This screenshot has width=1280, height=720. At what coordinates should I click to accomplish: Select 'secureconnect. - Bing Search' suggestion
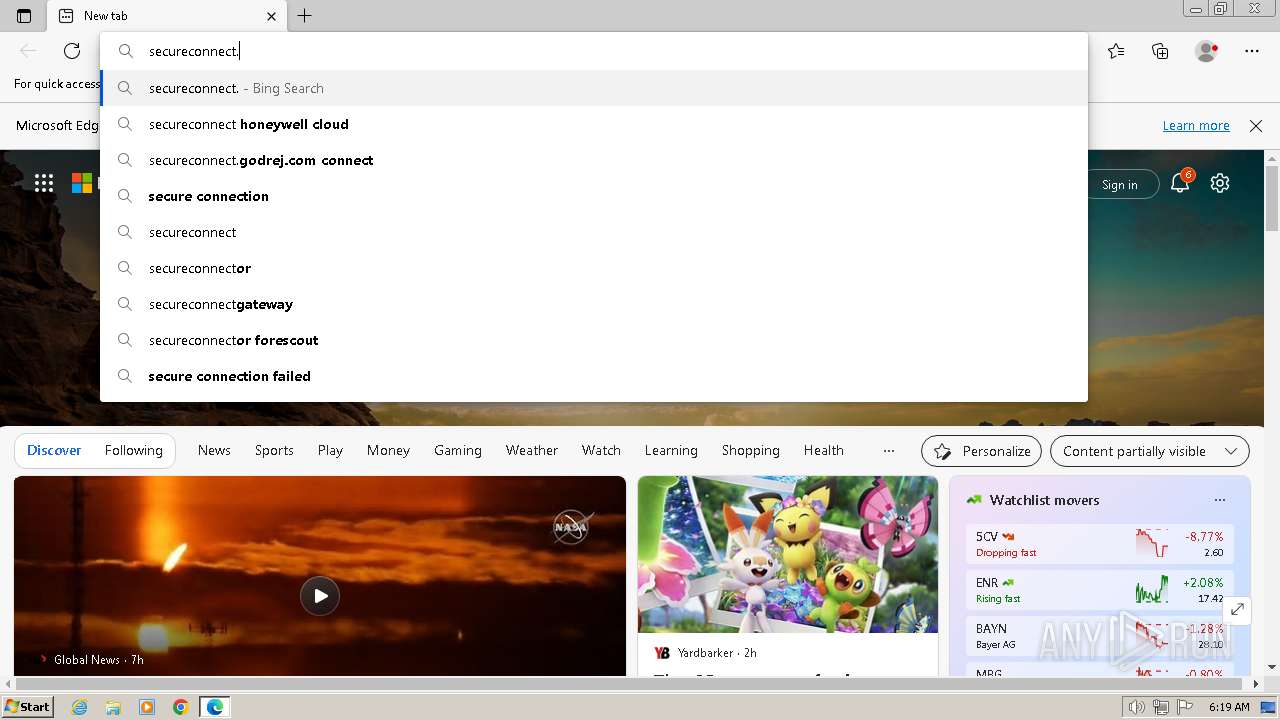(x=594, y=88)
